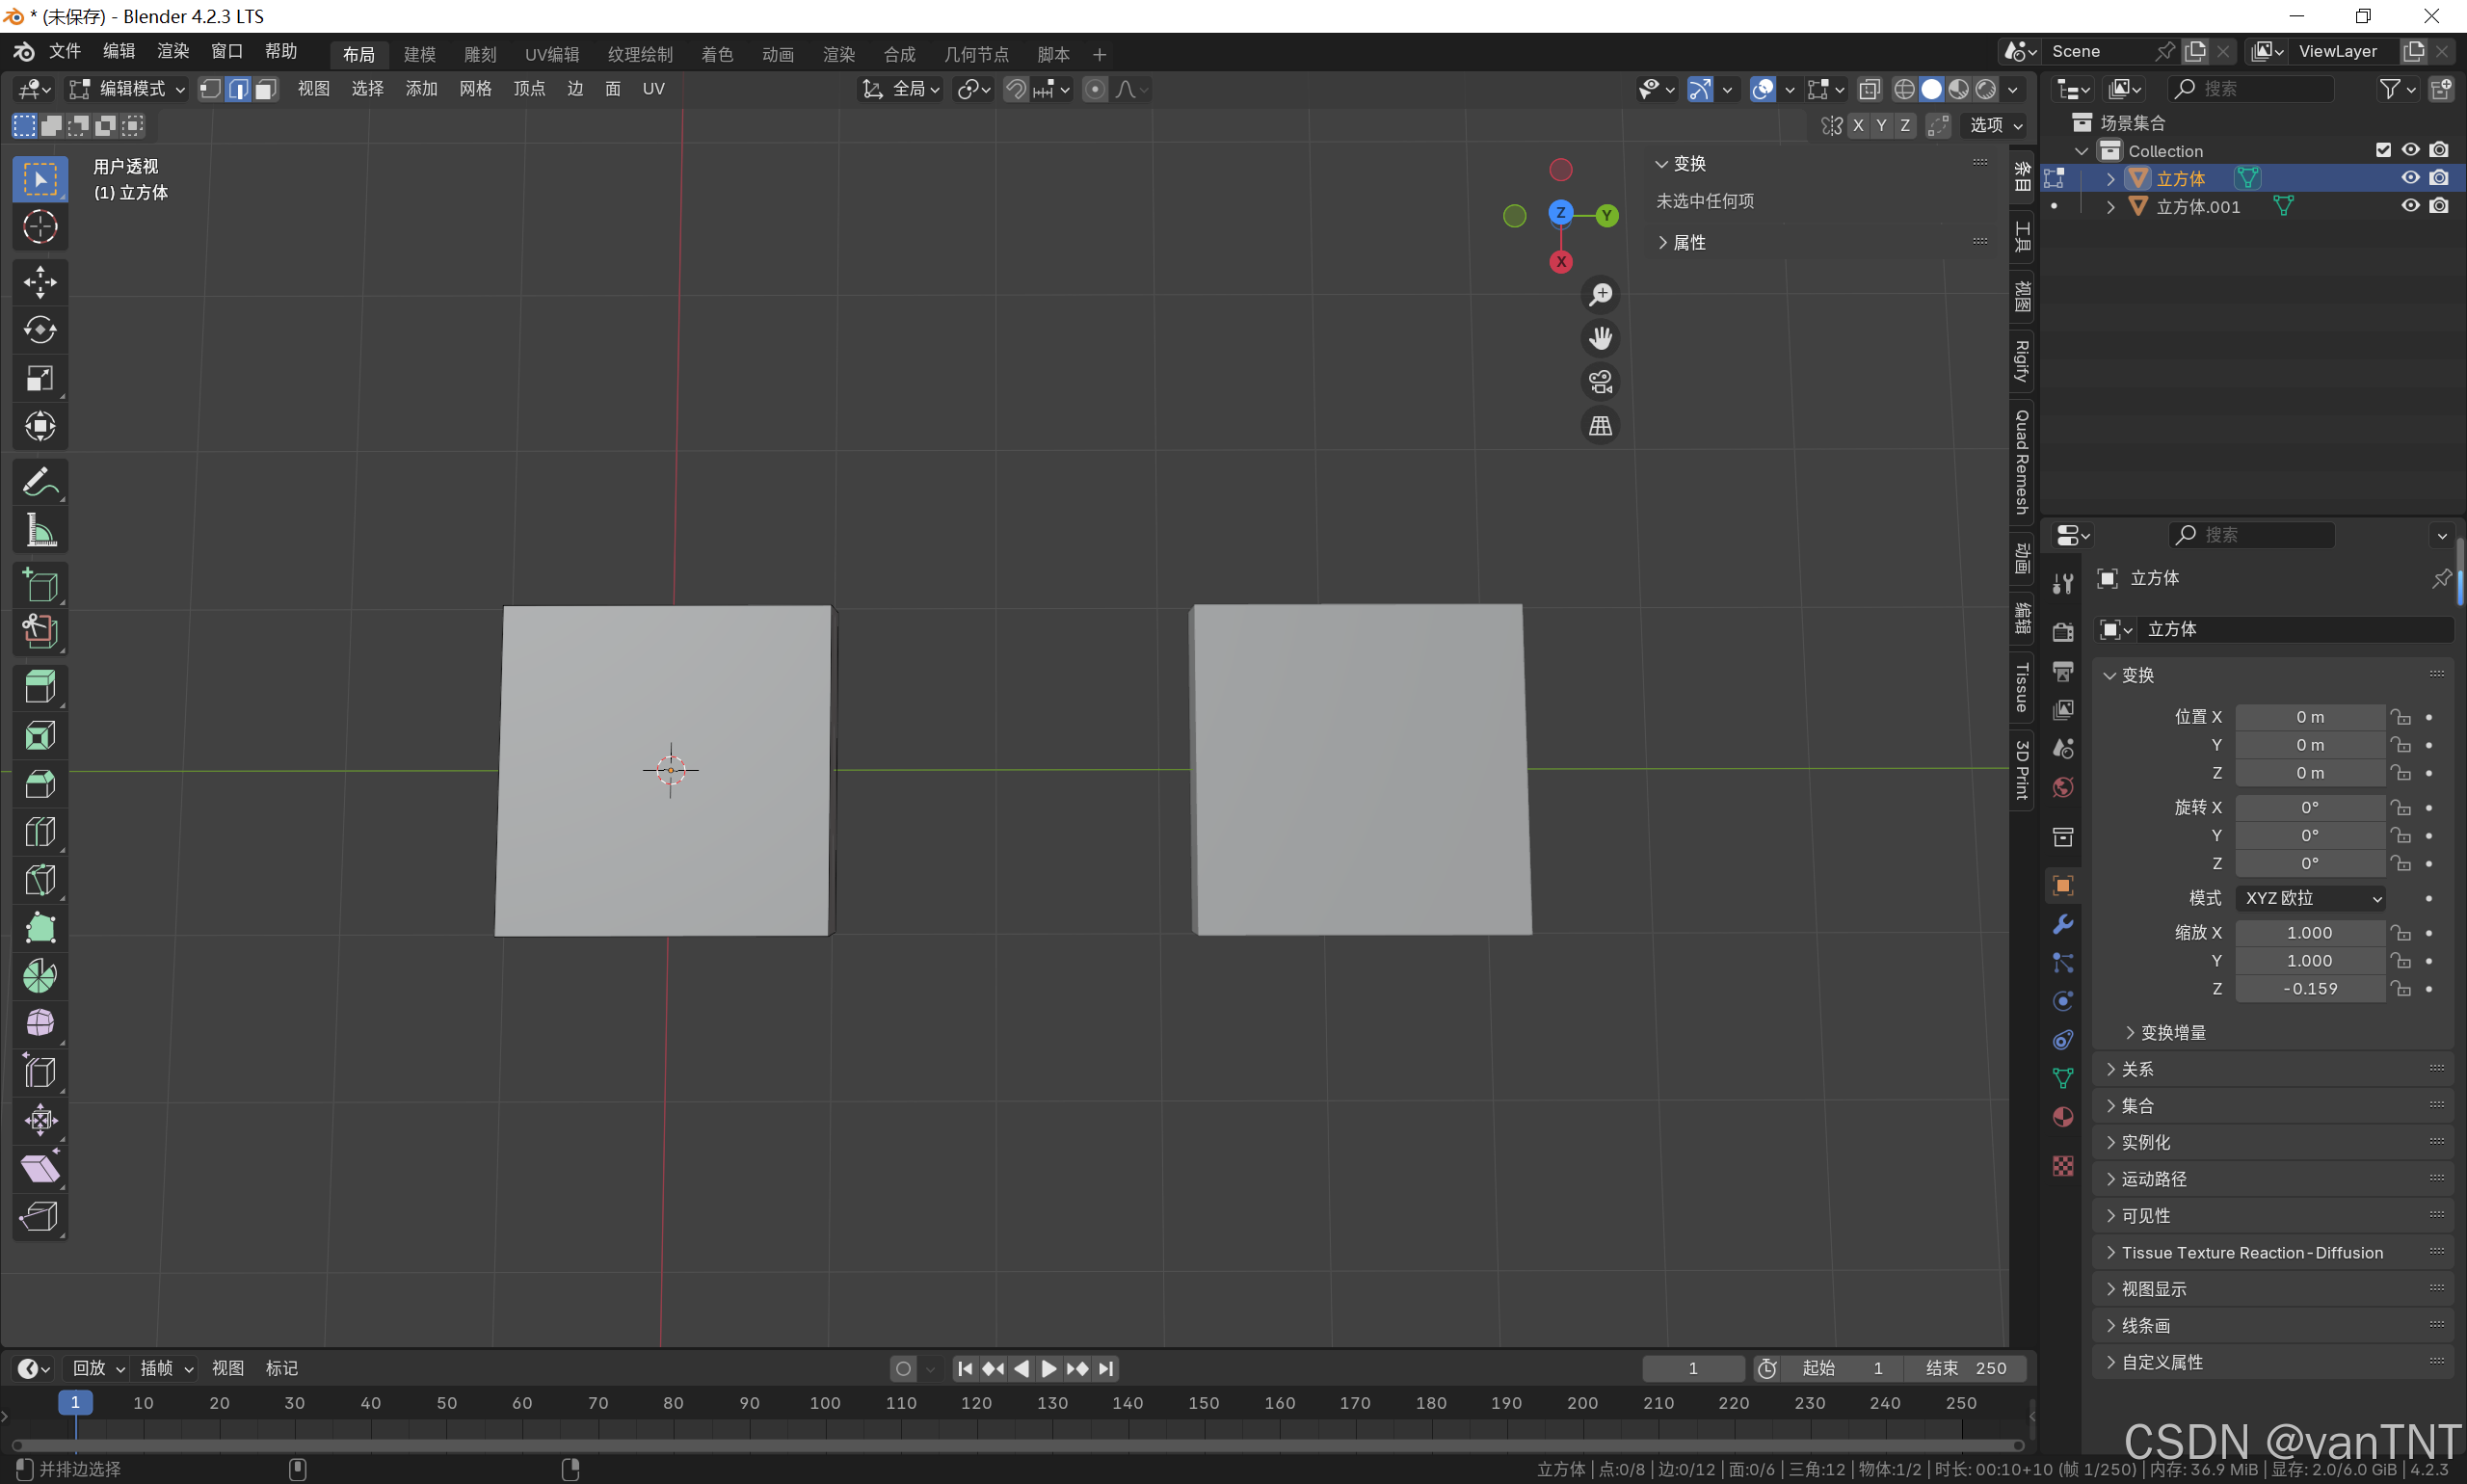Click the 缩放 Z value field
This screenshot has height=1484, width=2467.
click(2309, 988)
